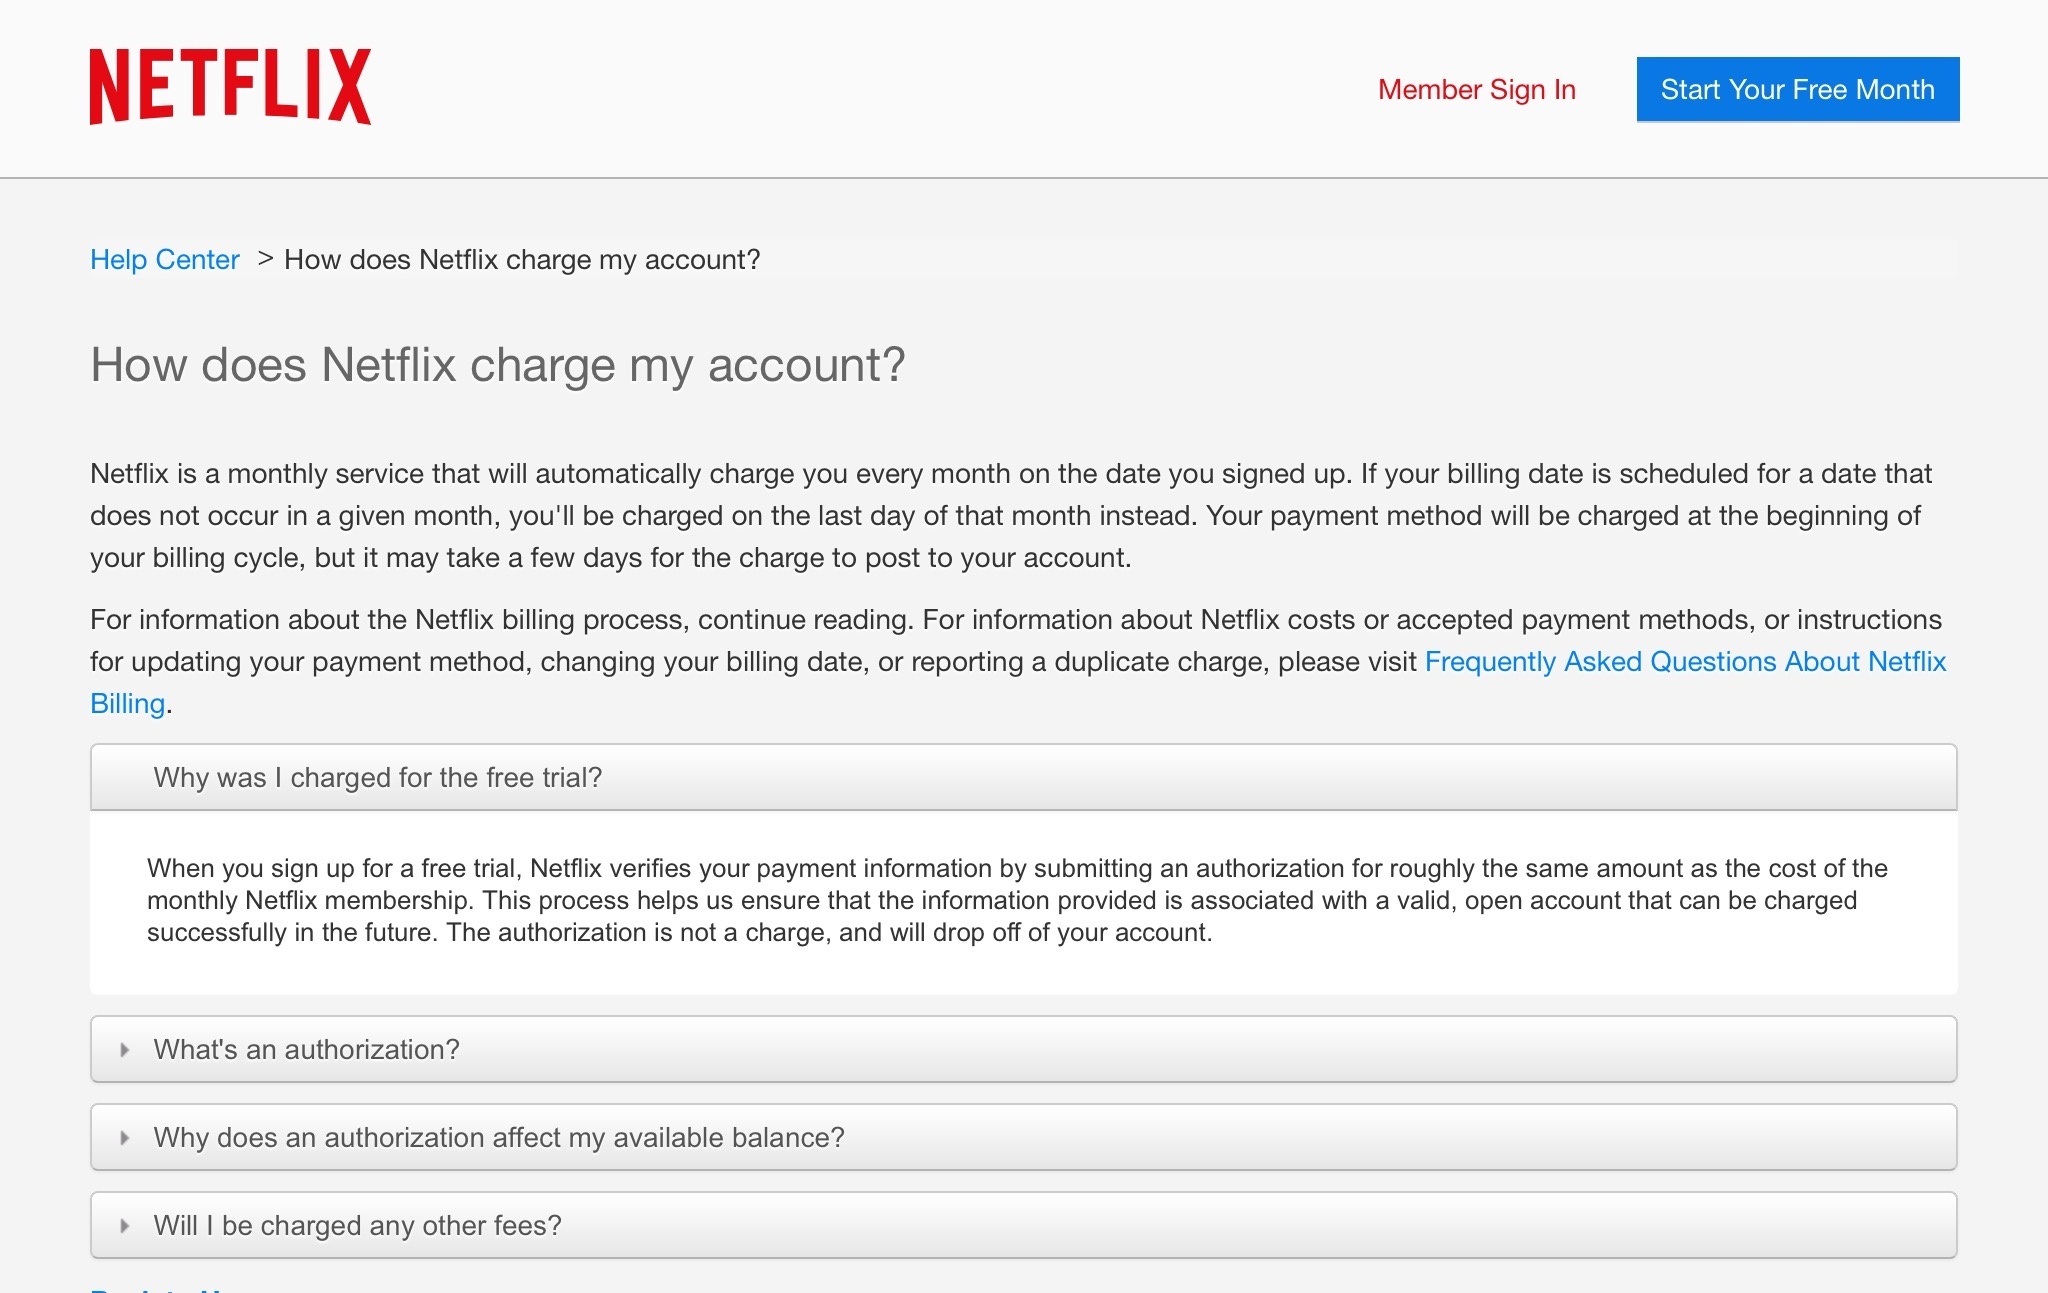Click the word 'Billing' ending the FAQ link
Image resolution: width=2048 pixels, height=1293 pixels.
tap(127, 704)
